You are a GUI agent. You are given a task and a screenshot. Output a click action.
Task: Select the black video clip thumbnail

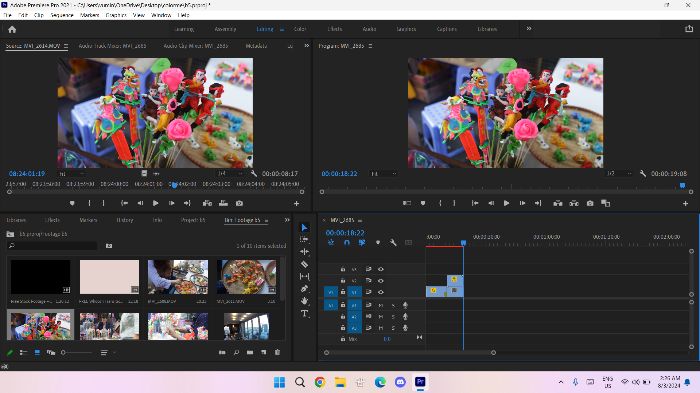point(40,277)
